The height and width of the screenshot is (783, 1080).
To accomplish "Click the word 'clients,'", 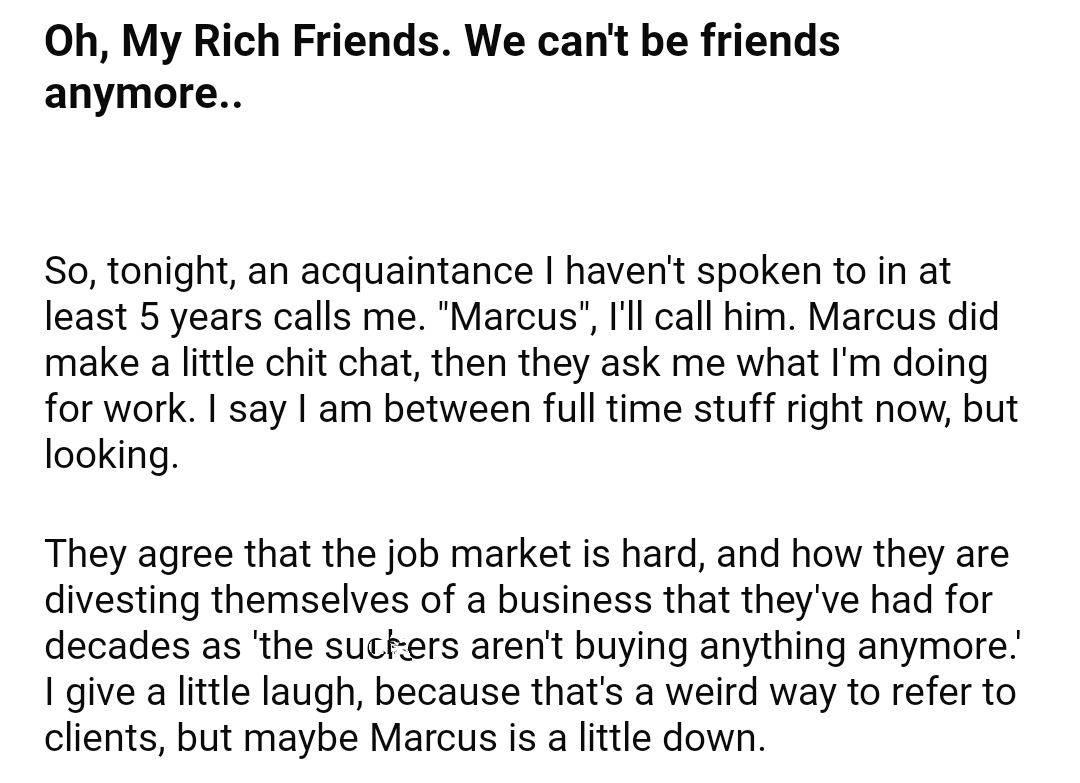I will point(105,738).
